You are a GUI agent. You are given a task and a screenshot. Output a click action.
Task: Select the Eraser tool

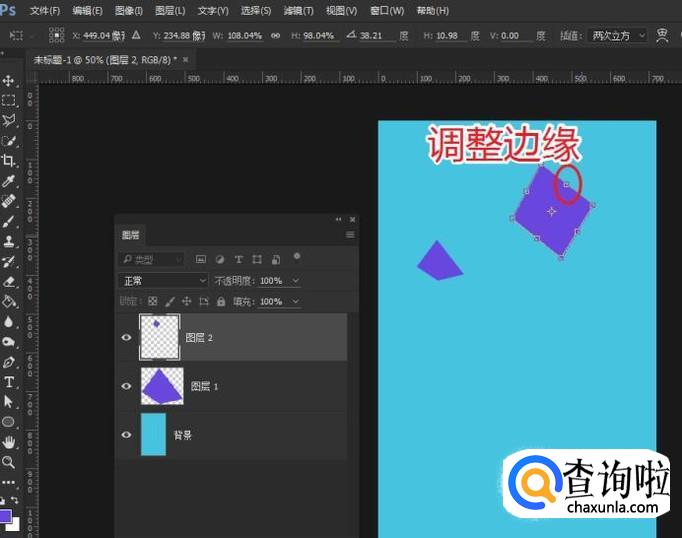coord(9,281)
